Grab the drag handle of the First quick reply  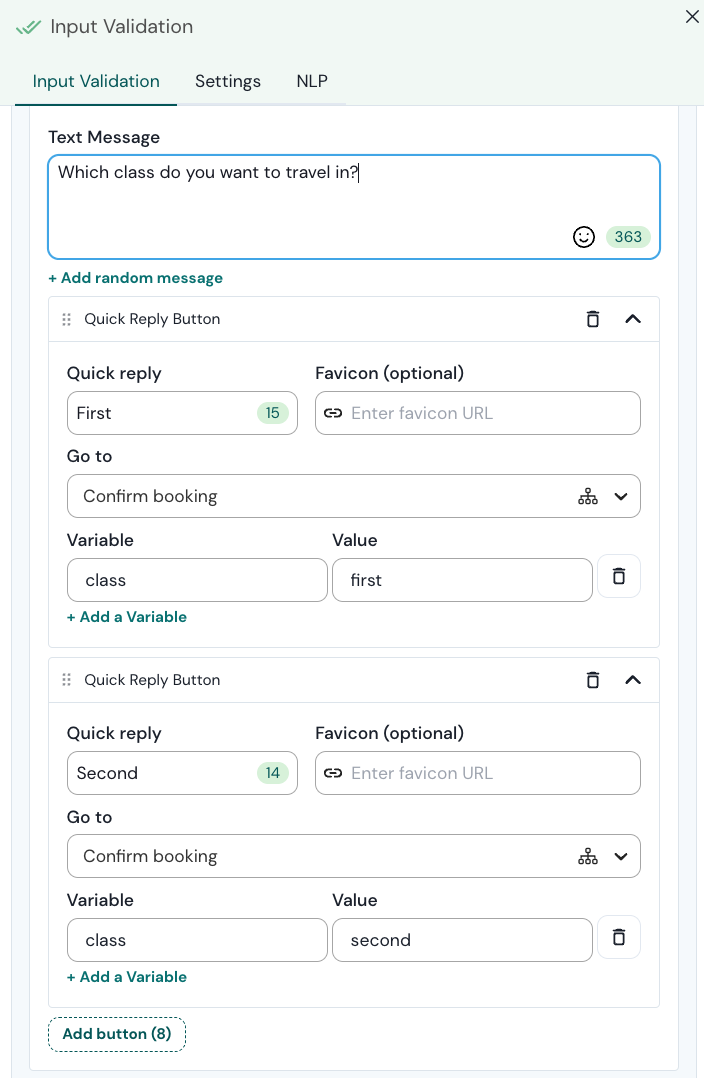[67, 320]
